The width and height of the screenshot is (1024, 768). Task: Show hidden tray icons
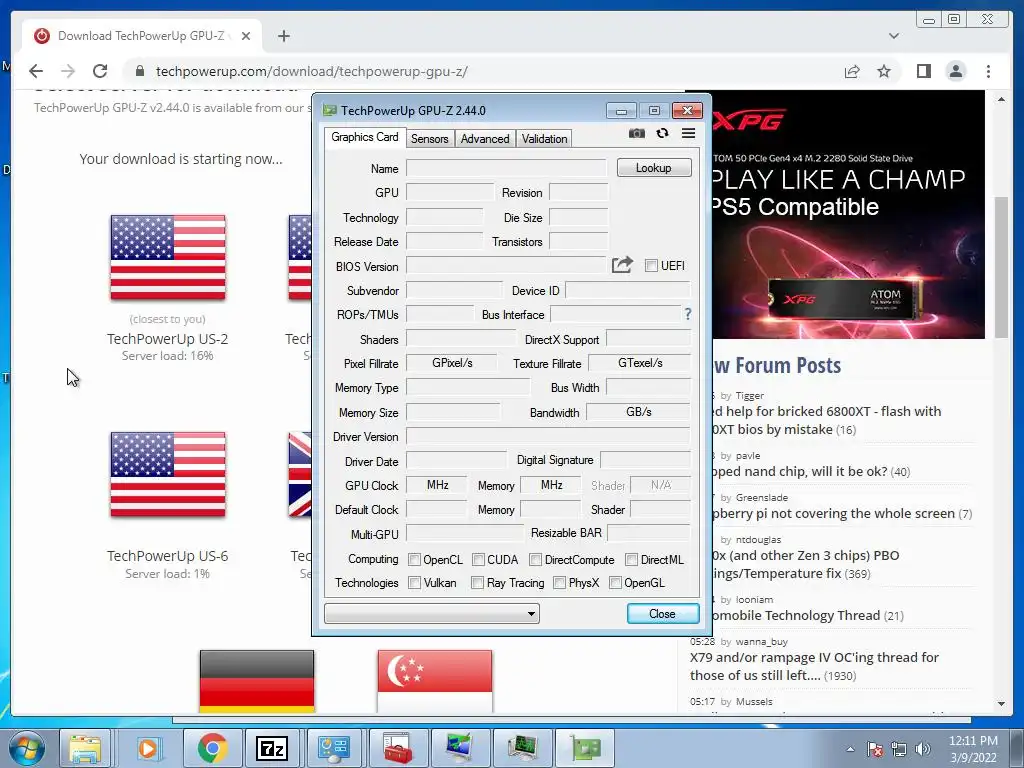pyautogui.click(x=850, y=749)
